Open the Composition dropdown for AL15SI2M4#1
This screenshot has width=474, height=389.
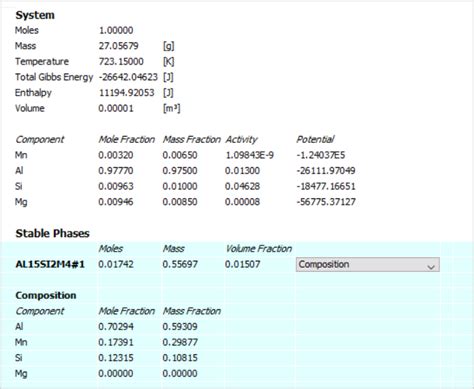(368, 264)
